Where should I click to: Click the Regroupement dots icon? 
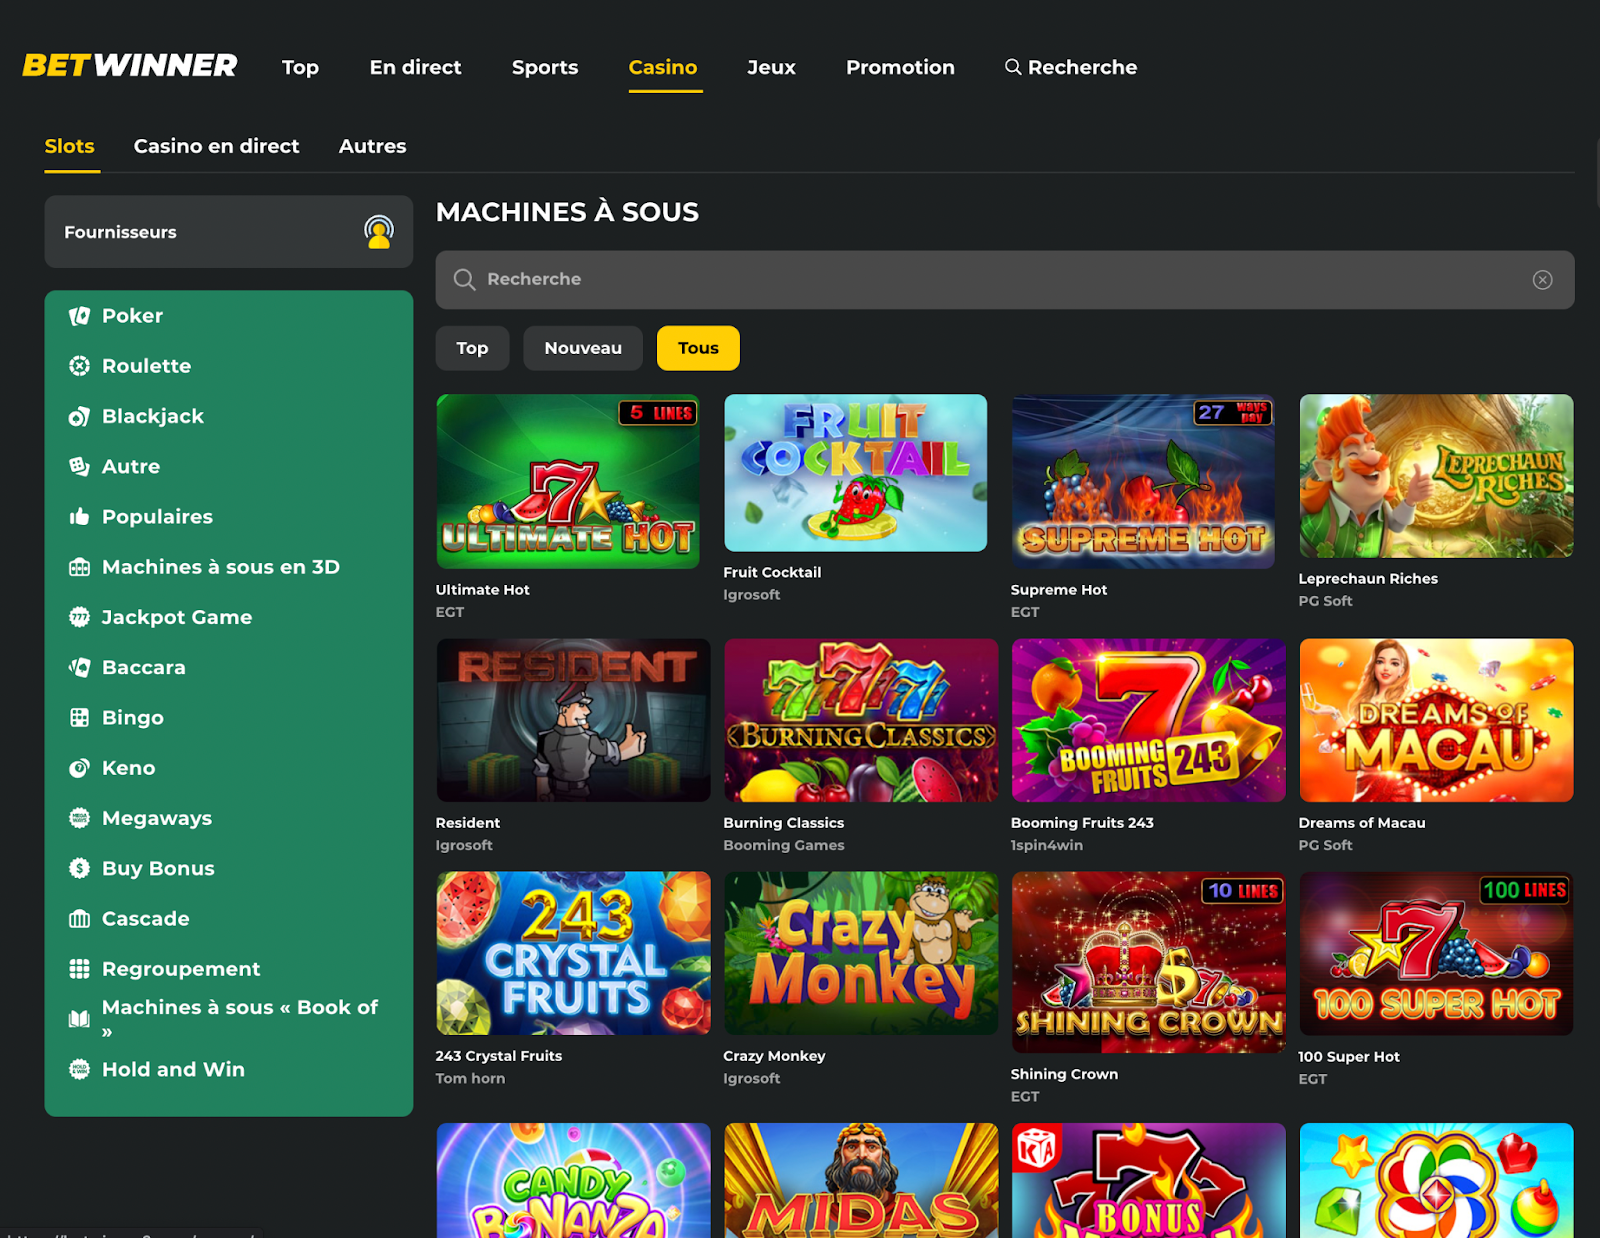pos(79,969)
